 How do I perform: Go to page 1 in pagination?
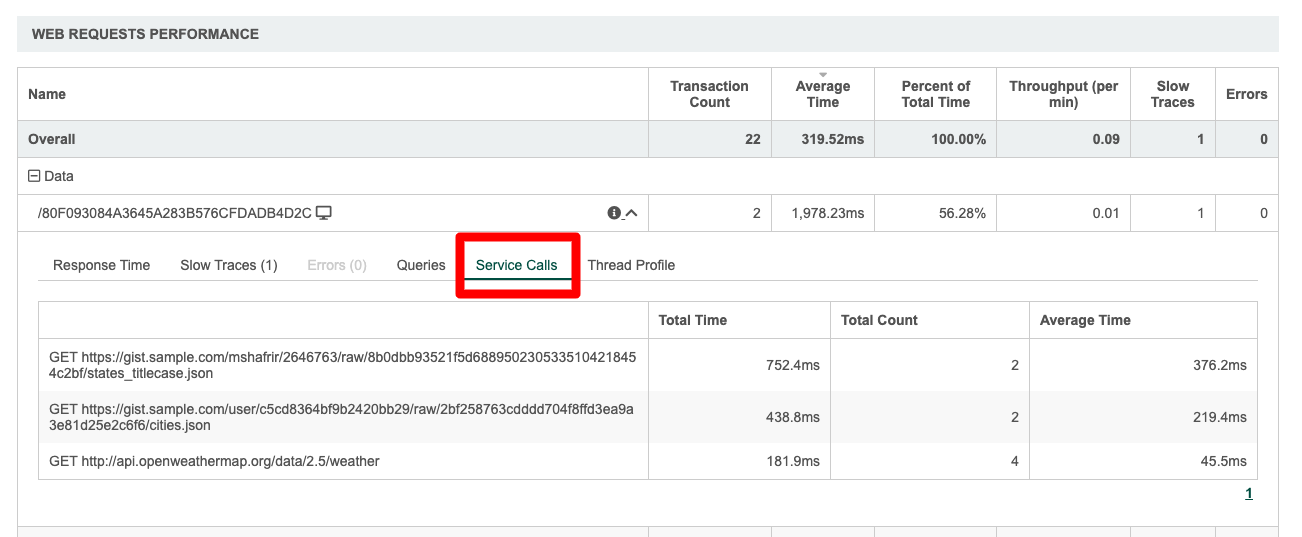click(x=1248, y=493)
